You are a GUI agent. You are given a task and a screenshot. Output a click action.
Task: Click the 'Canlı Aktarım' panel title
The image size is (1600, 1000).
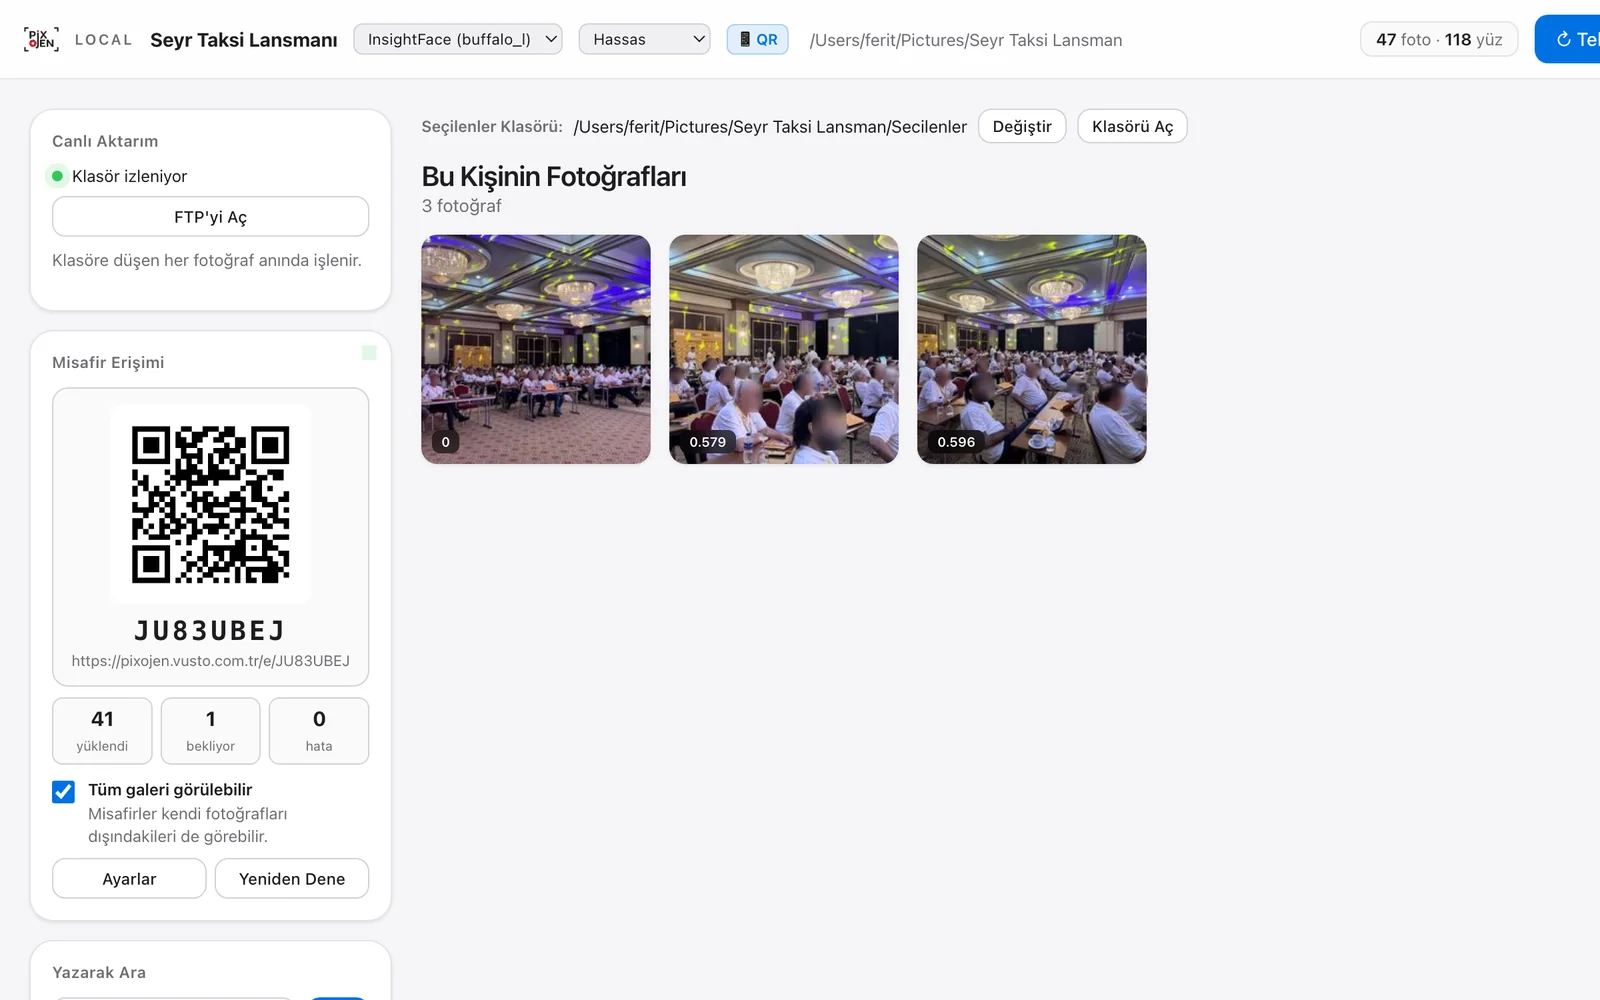click(105, 141)
